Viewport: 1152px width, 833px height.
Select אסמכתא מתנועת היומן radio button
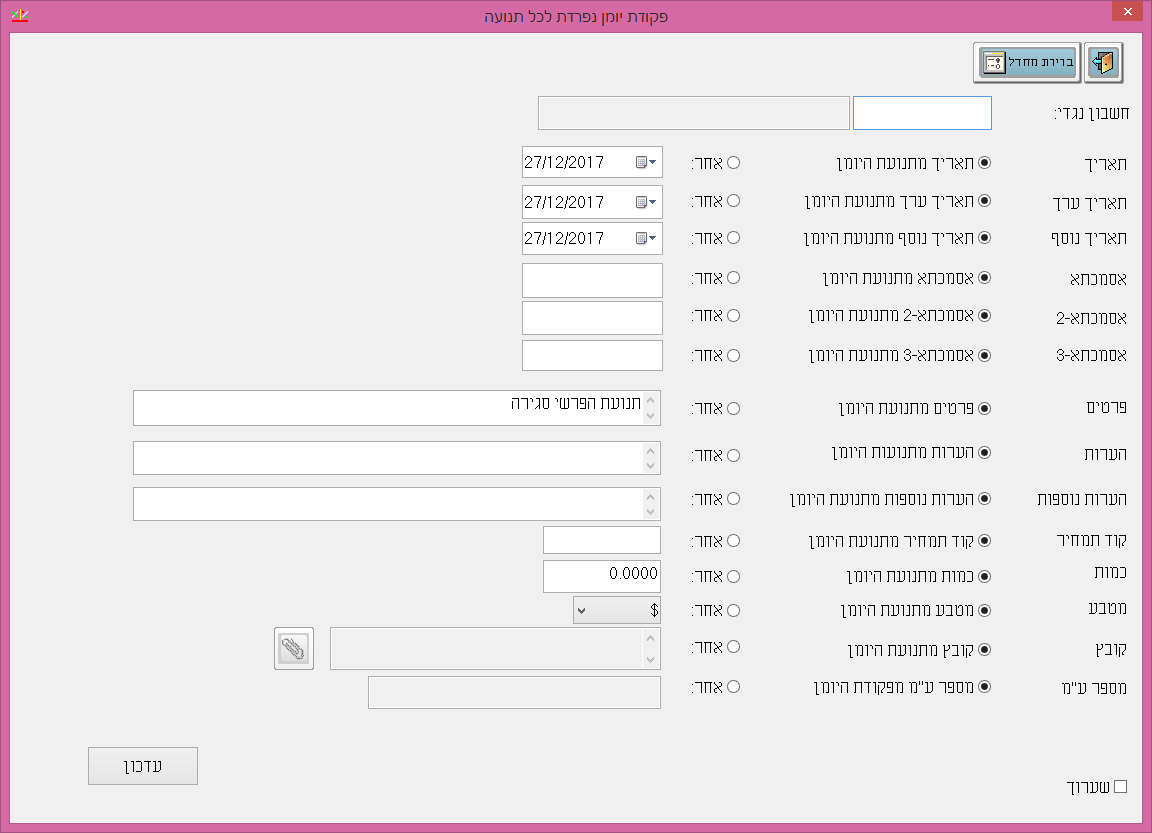click(x=984, y=277)
